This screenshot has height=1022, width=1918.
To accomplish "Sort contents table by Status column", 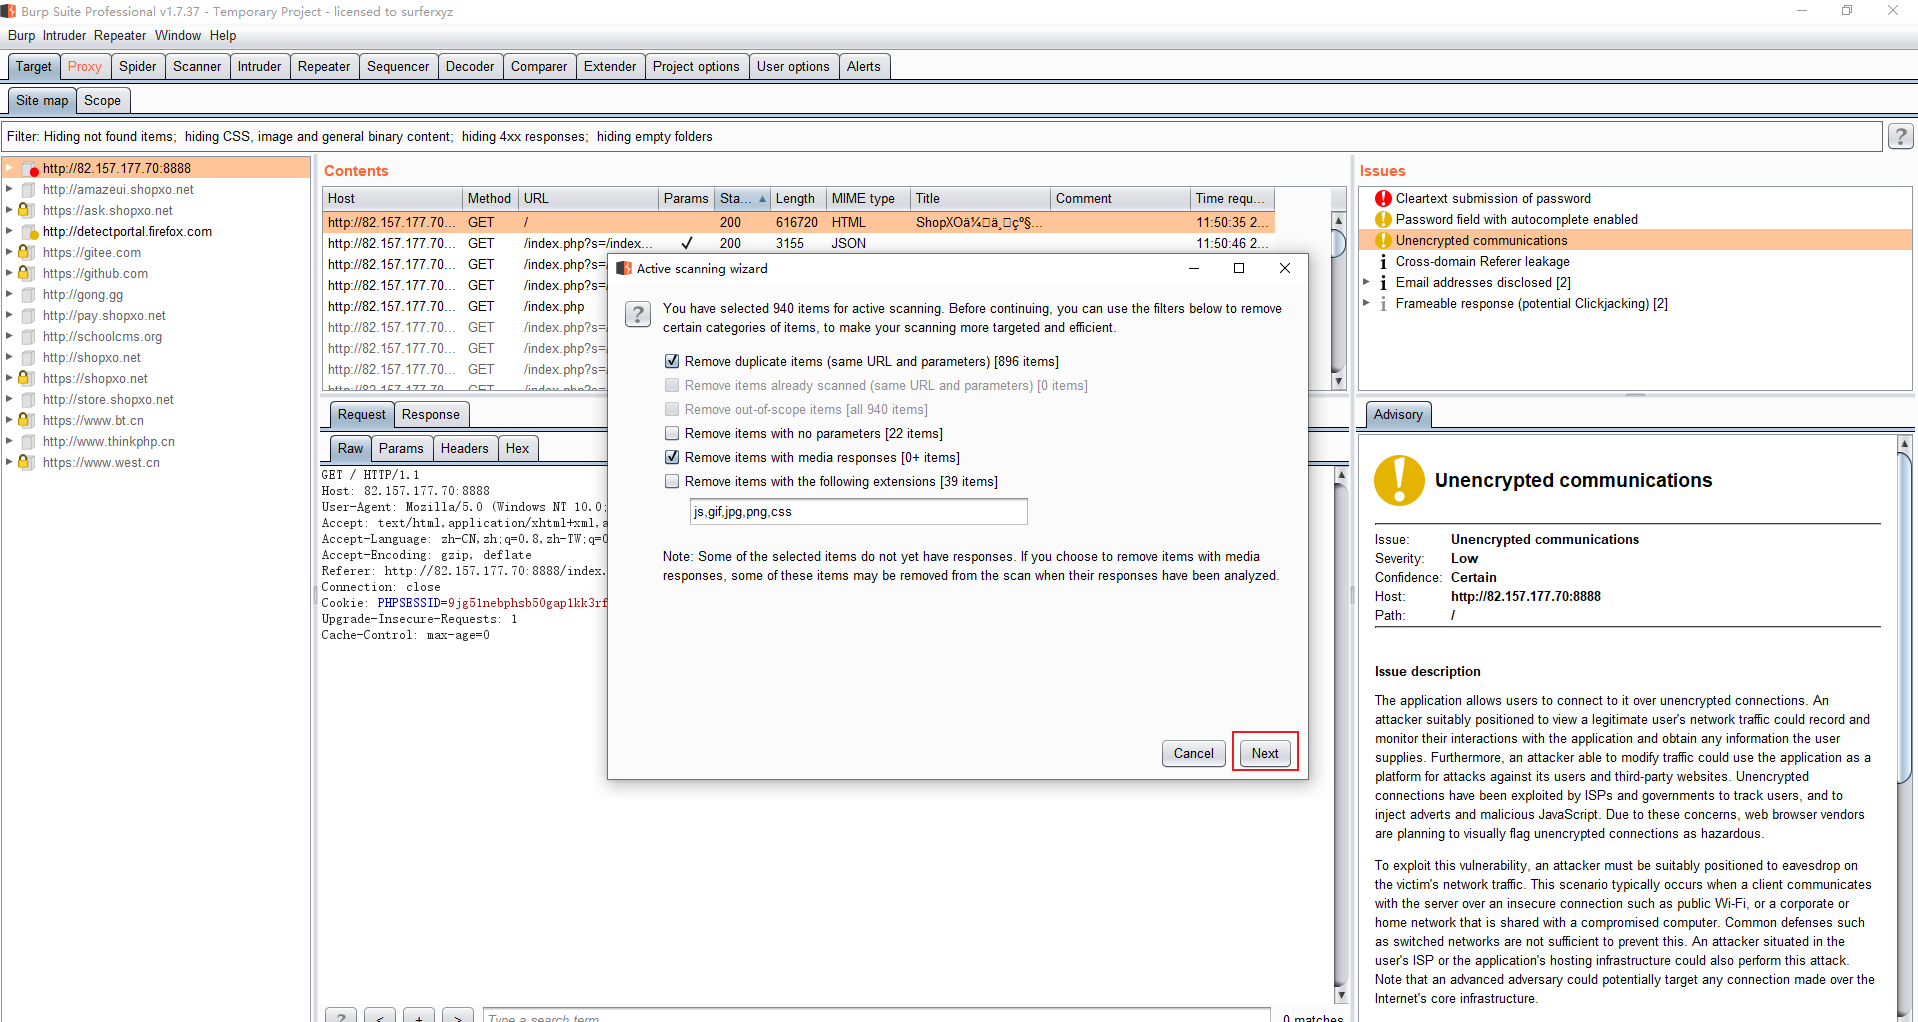I will pyautogui.click(x=742, y=198).
